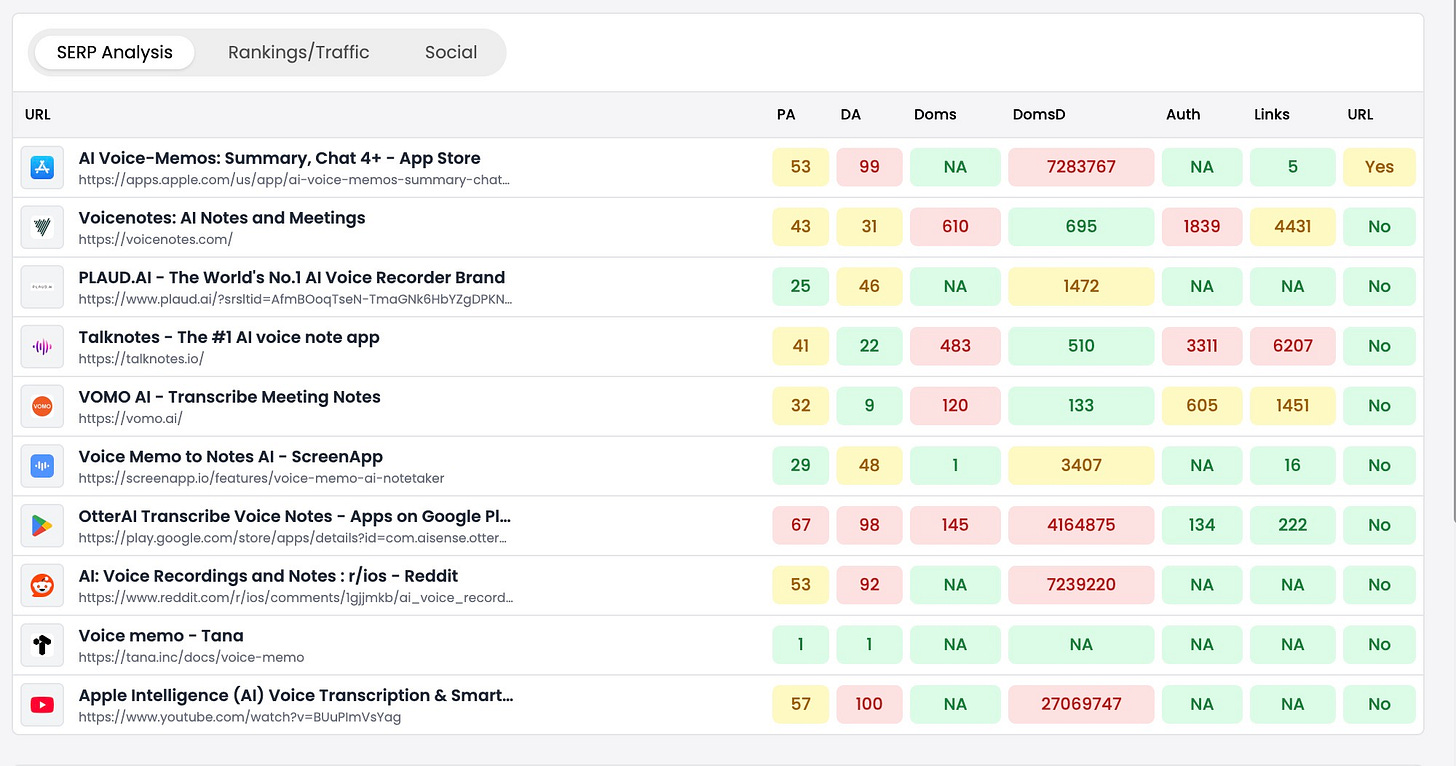The height and width of the screenshot is (766, 1456).
Task: Click the Tana favicon icon
Action: click(42, 645)
